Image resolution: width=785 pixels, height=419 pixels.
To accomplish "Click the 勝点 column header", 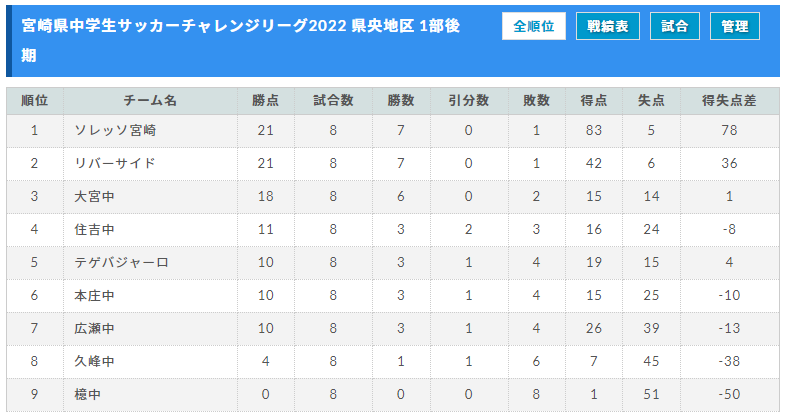I will coord(265,101).
